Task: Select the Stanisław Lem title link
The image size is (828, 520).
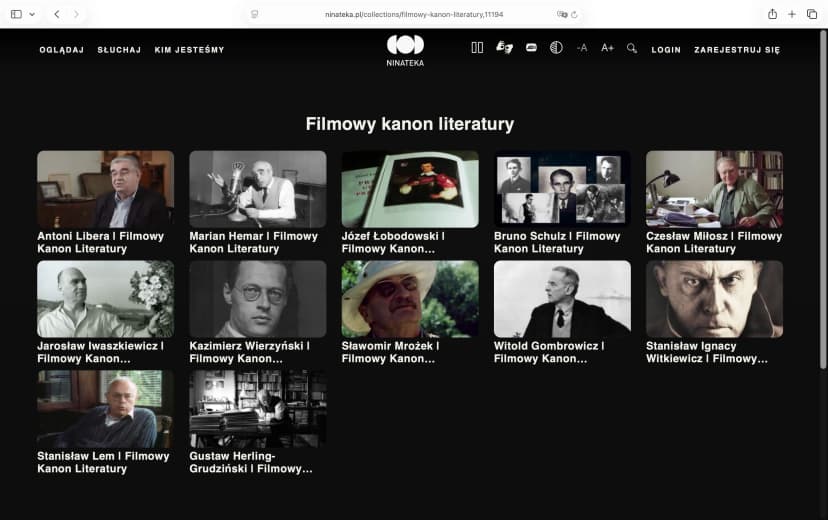Action: tap(103, 462)
